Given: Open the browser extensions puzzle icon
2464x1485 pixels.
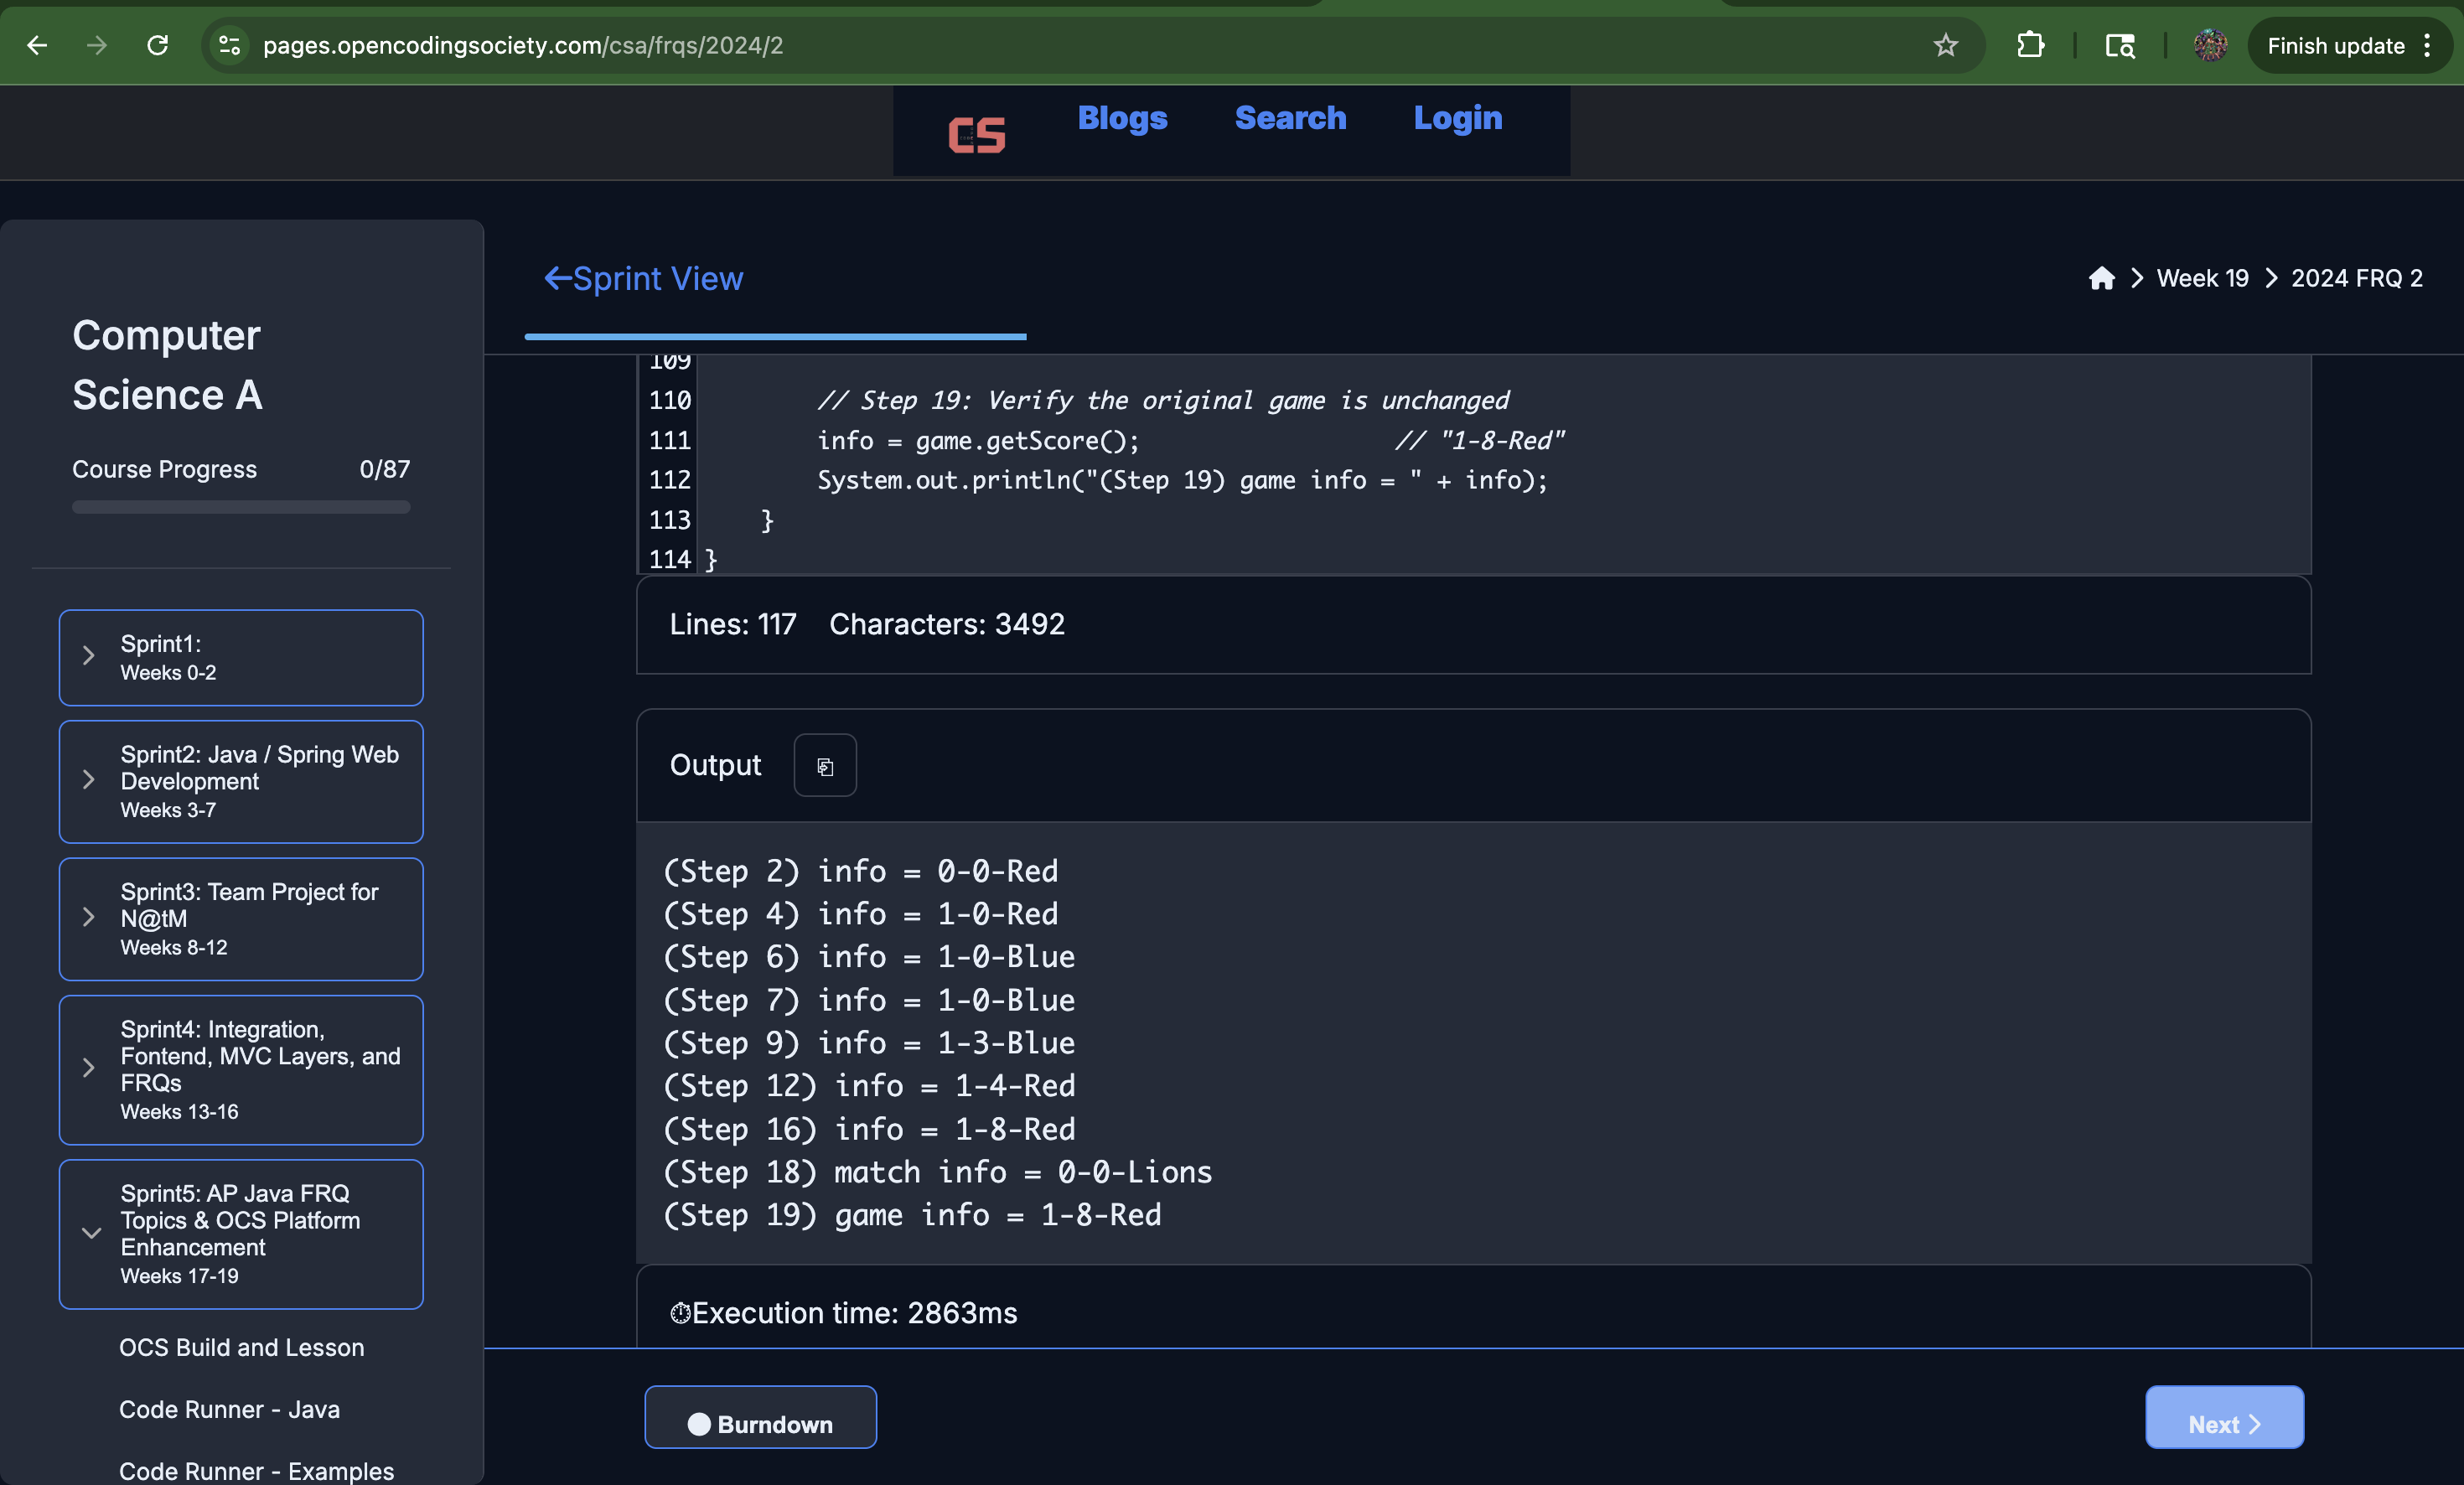Looking at the screenshot, I should click(x=2030, y=45).
